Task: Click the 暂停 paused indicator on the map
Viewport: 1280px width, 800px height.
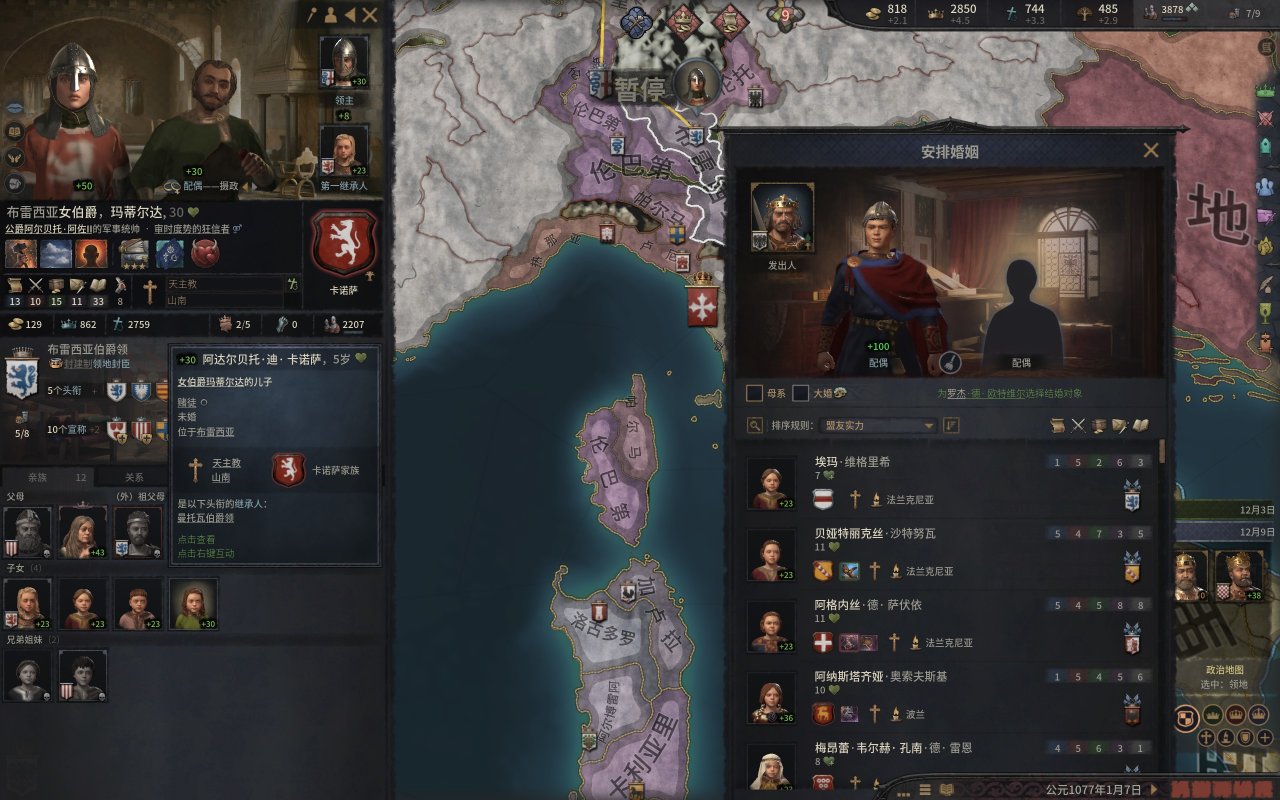Action: click(x=640, y=88)
